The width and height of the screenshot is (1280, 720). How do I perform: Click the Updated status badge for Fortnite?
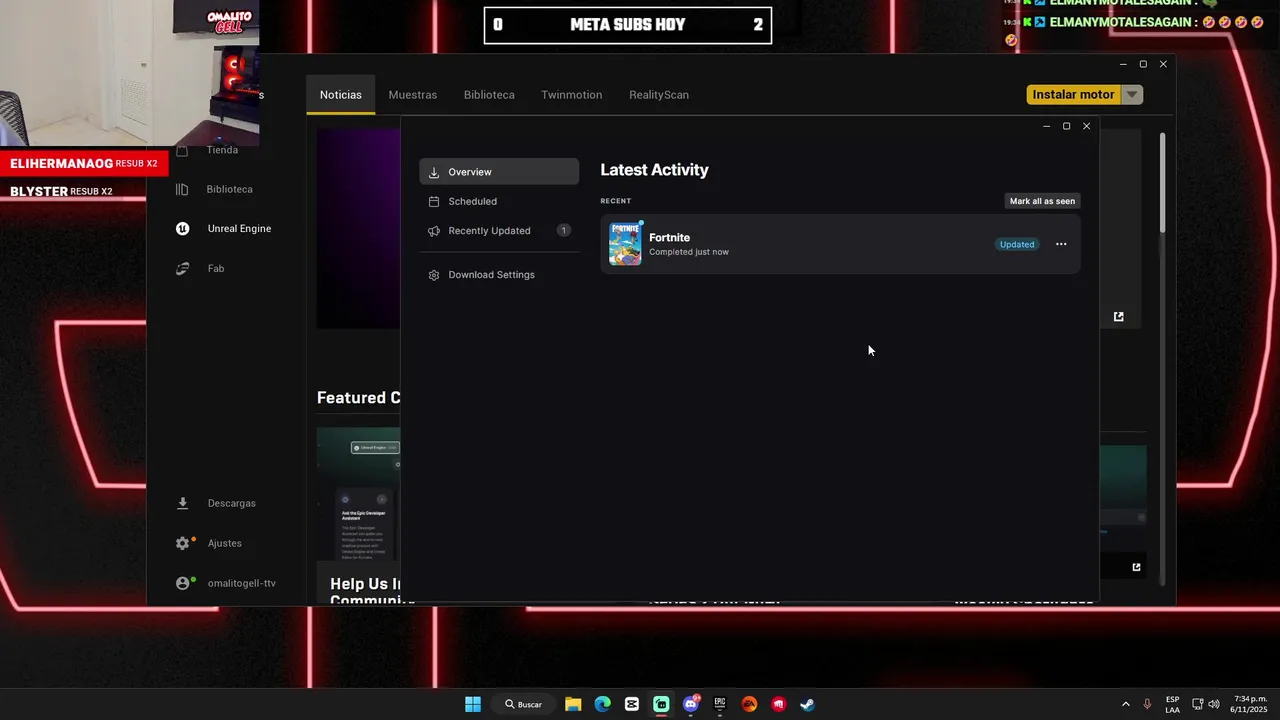pos(1017,244)
